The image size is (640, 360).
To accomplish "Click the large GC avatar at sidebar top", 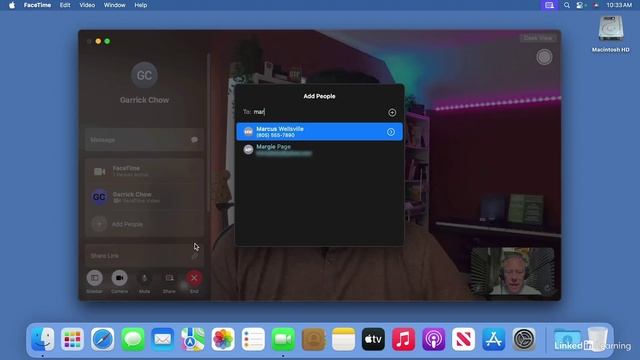I will (x=144, y=75).
